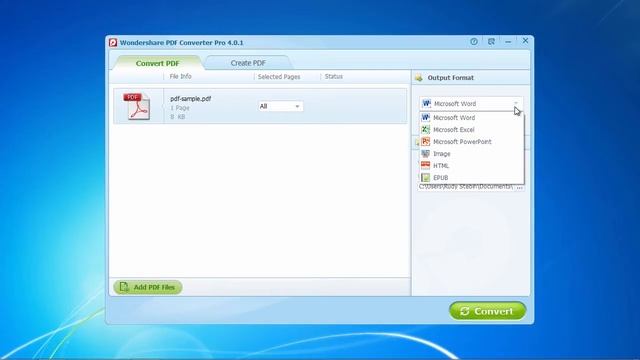Click the Add PDF Files button
This screenshot has height=360, width=640.
(x=148, y=287)
